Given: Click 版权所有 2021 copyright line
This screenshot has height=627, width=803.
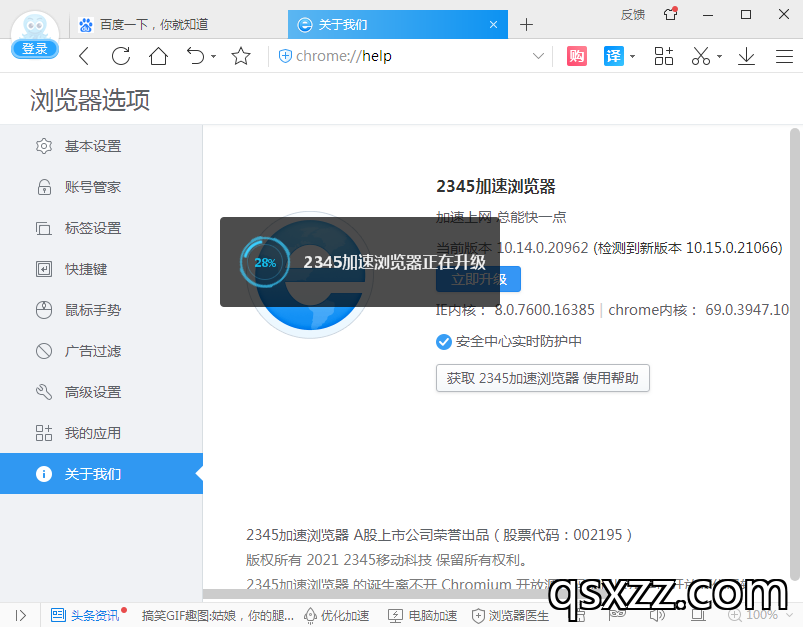Looking at the screenshot, I should pos(387,560).
